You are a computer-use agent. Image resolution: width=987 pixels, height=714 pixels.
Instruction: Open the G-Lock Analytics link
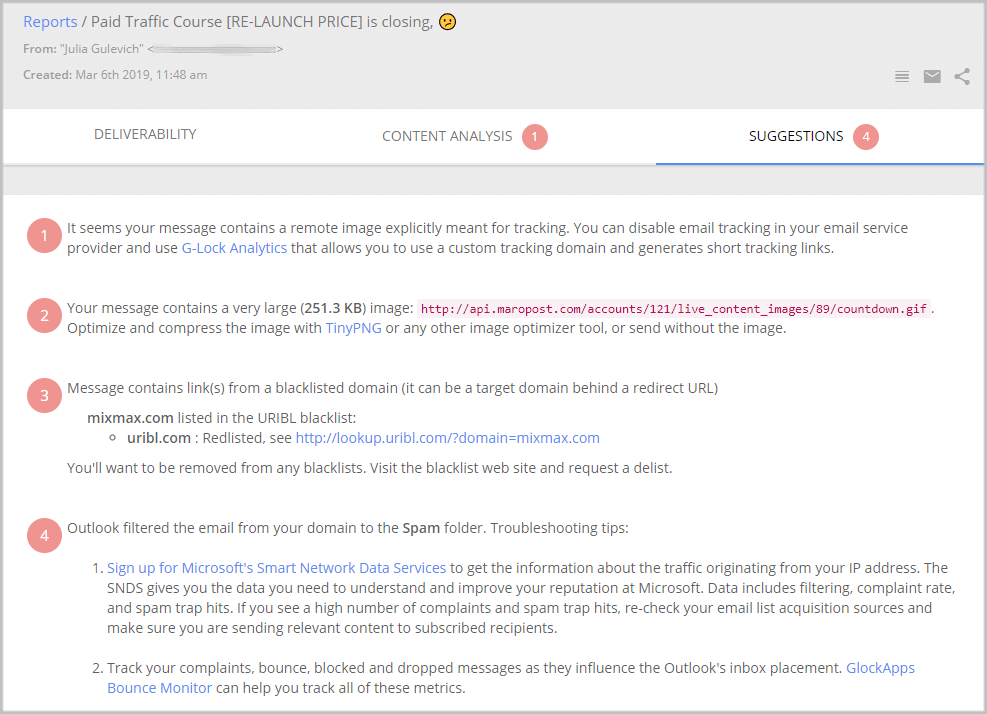[x=234, y=248]
